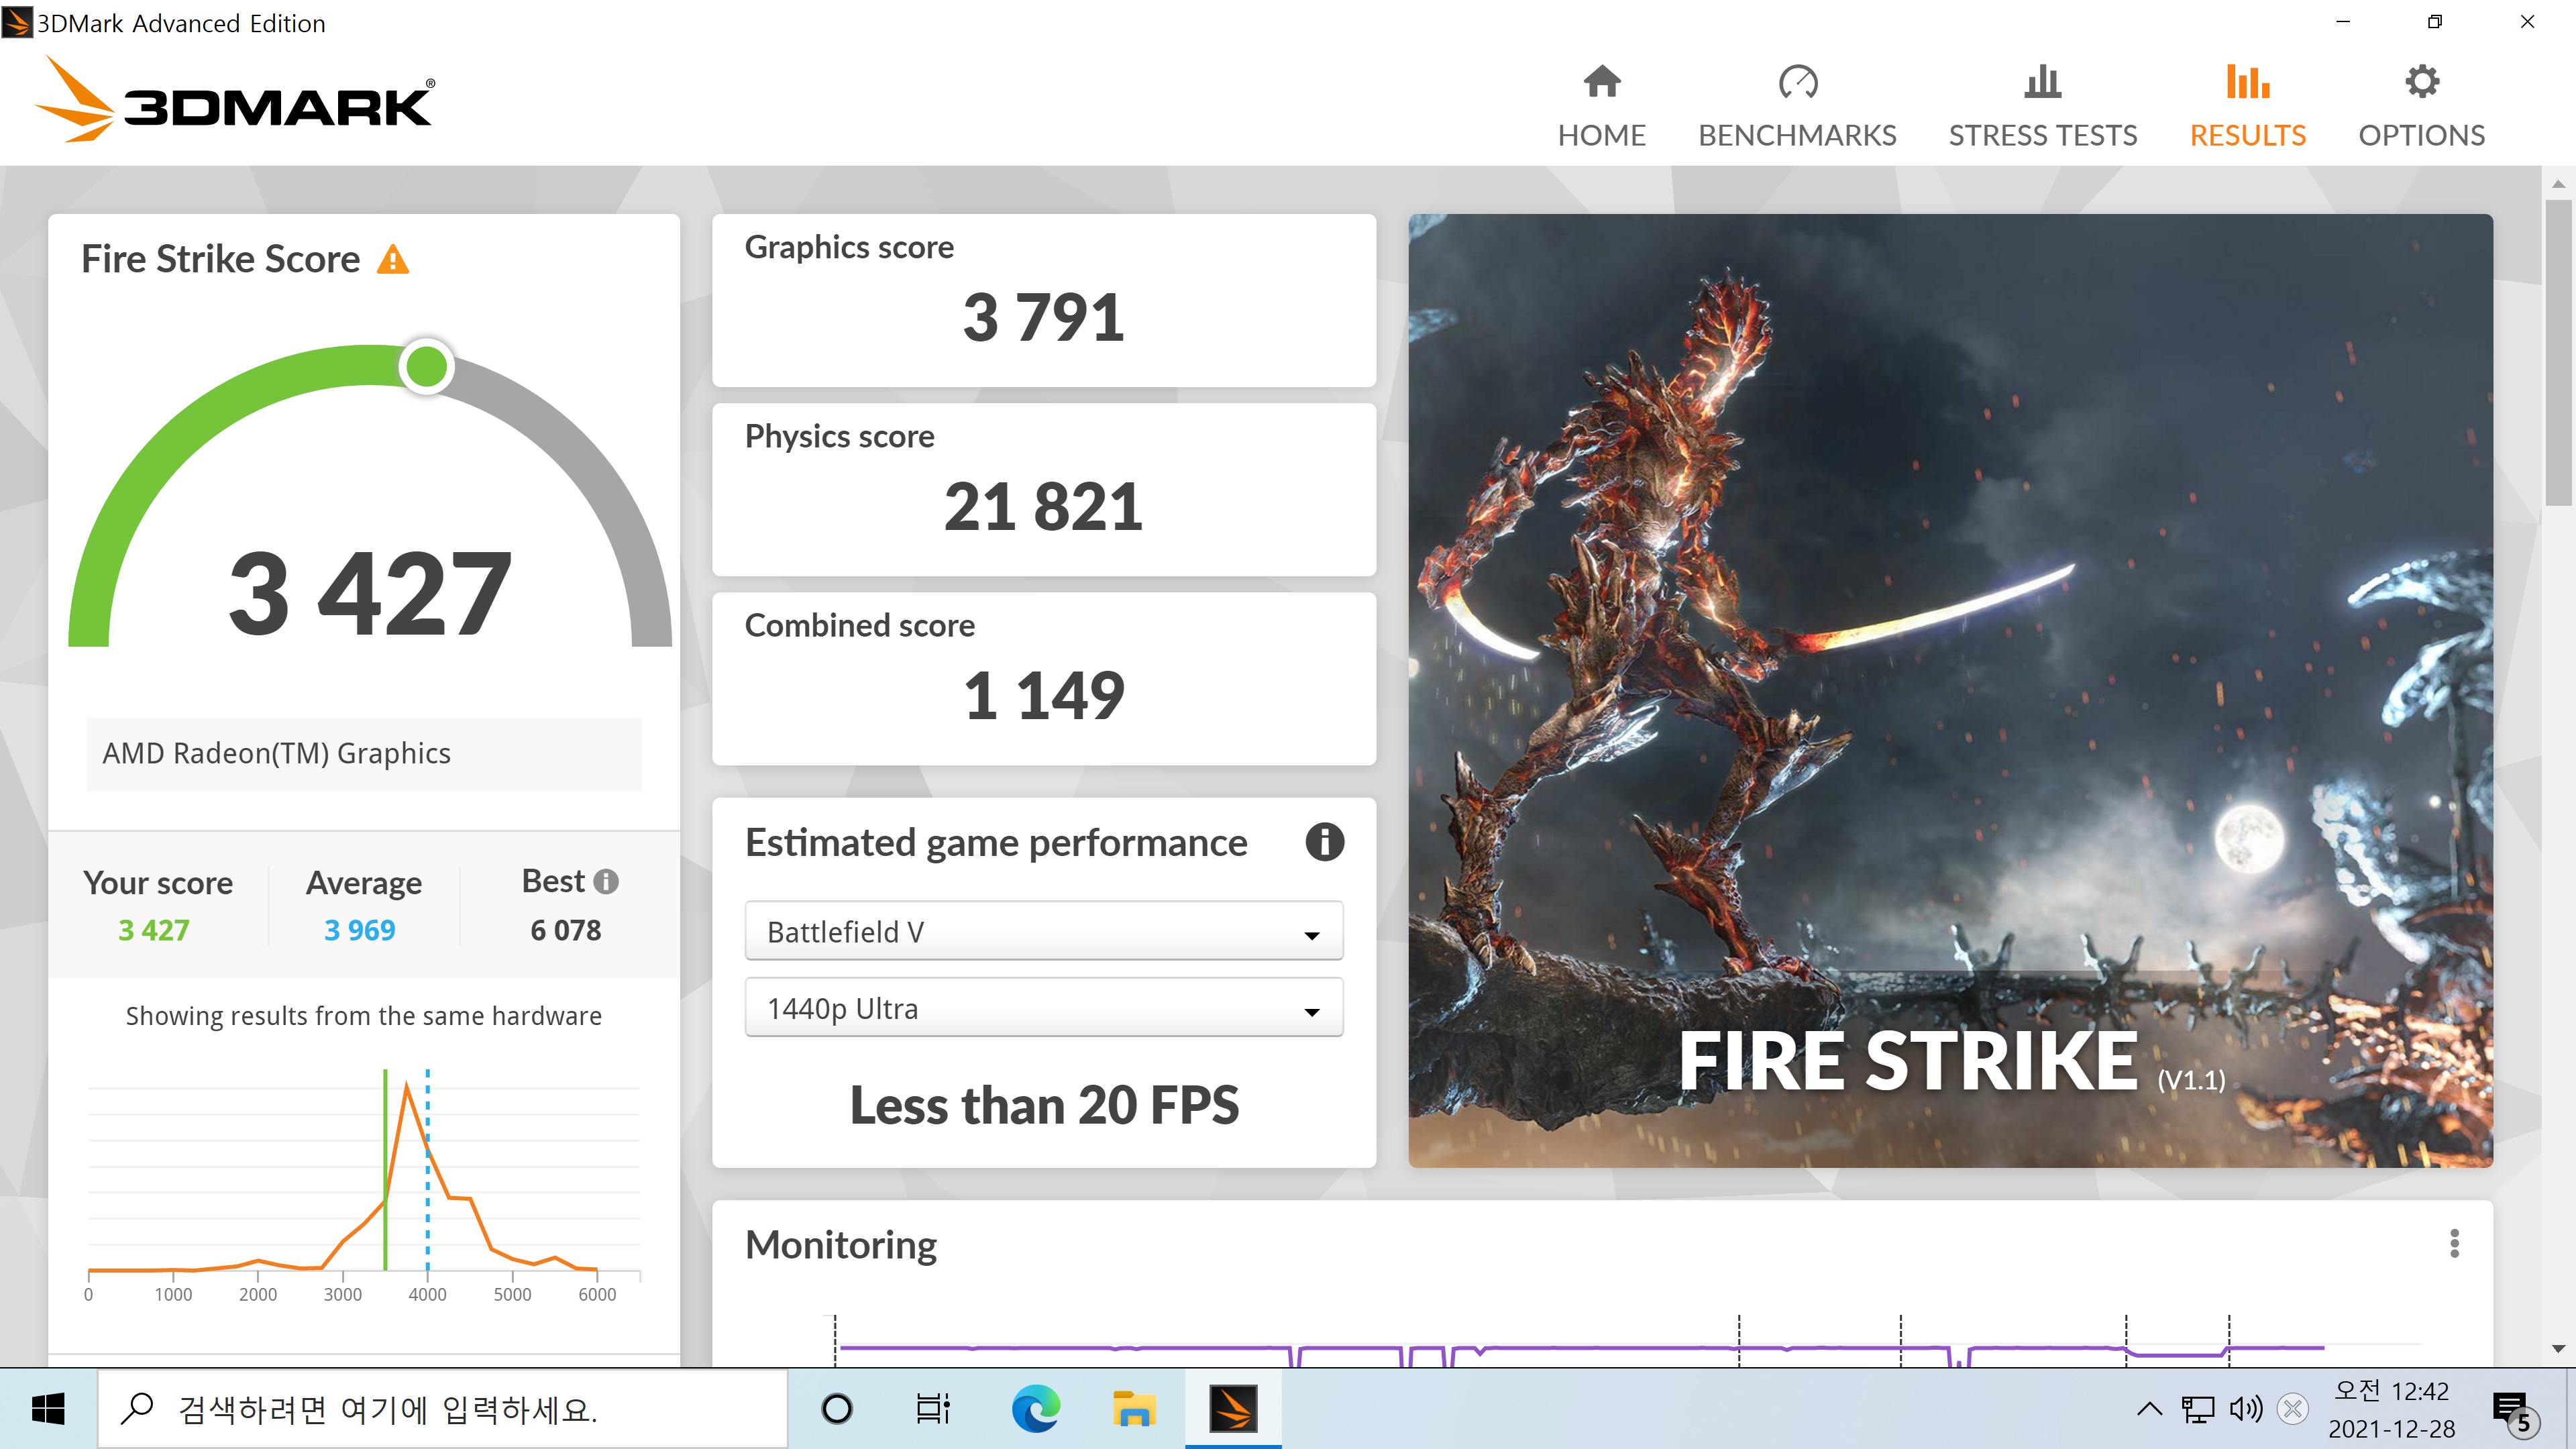The height and width of the screenshot is (1449, 2576).
Task: Open File Explorer from the taskbar
Action: click(1133, 1409)
